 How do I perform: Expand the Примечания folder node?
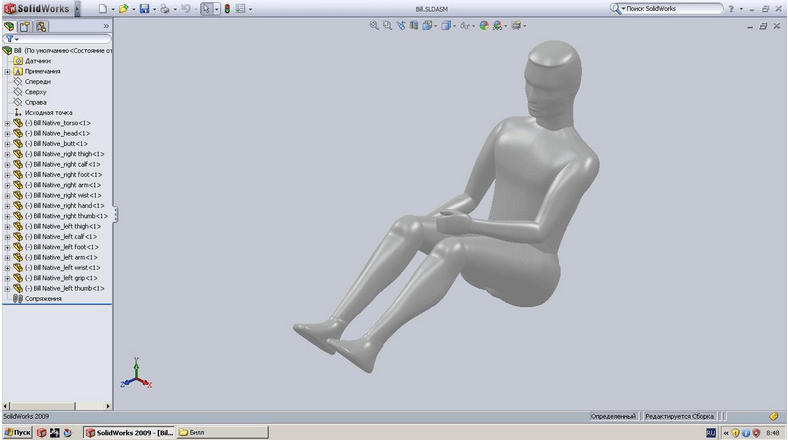(x=7, y=71)
